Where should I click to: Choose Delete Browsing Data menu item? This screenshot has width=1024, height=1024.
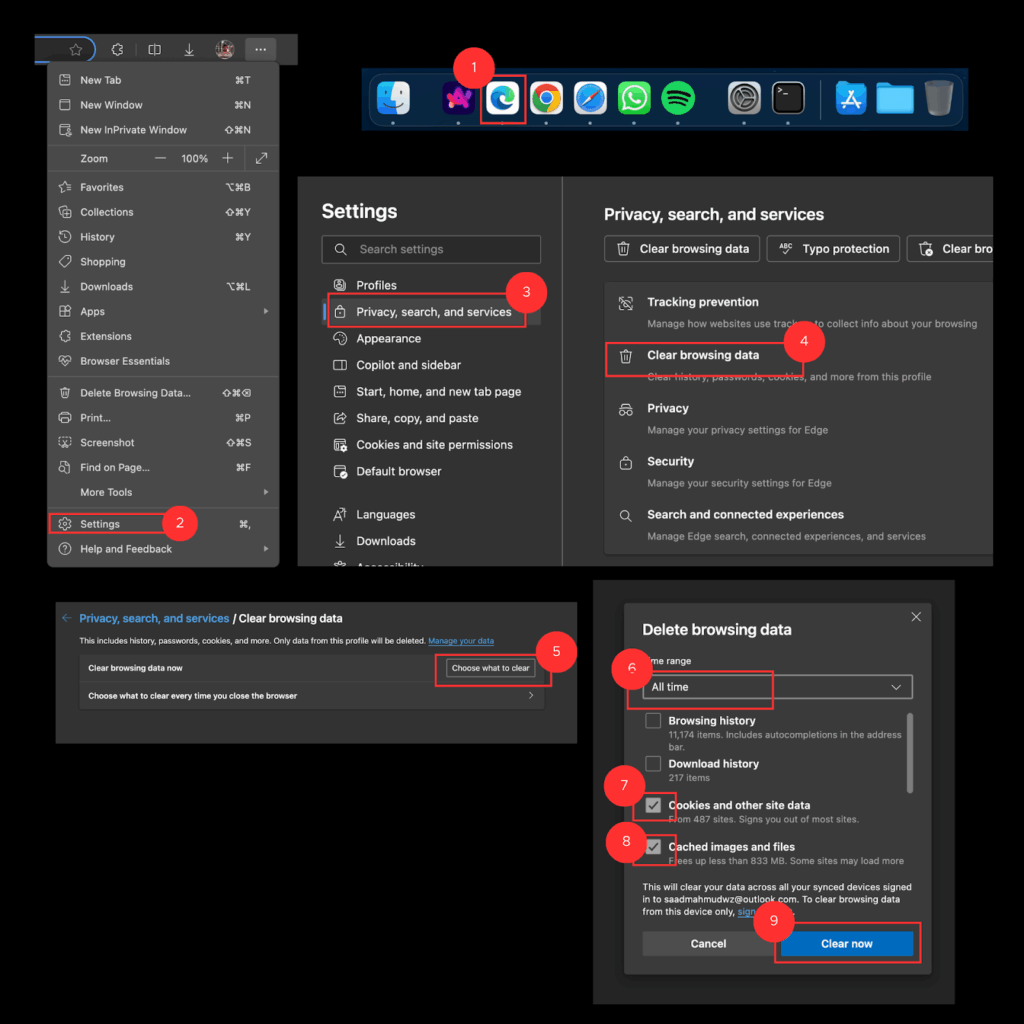point(163,393)
